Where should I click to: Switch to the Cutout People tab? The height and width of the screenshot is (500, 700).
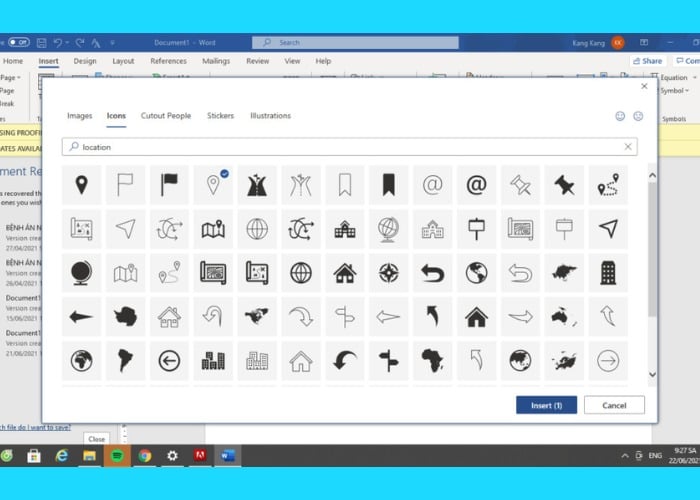166,116
